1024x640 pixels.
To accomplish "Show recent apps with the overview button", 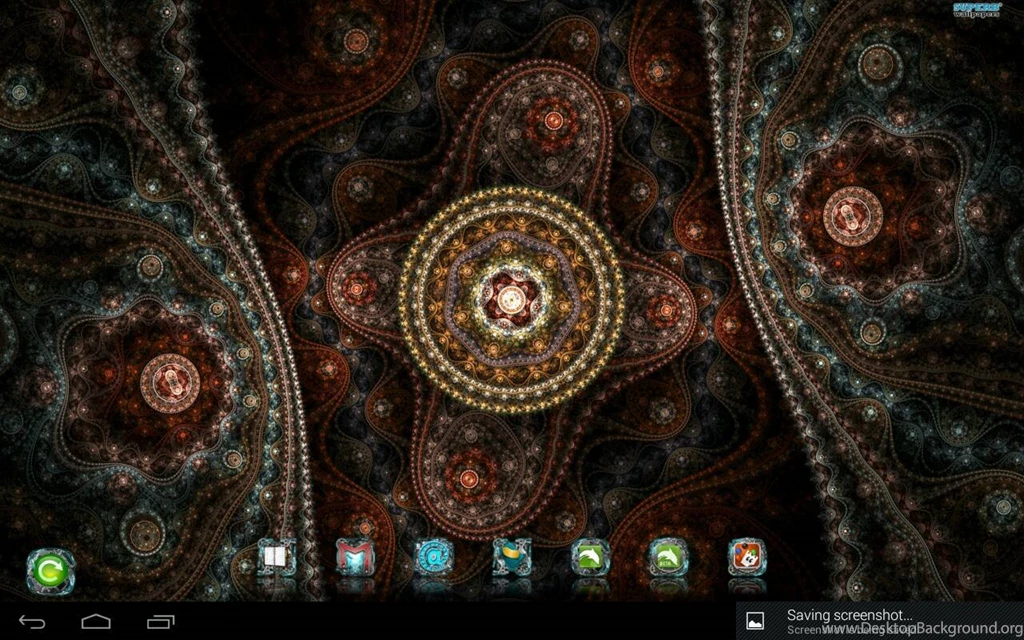I will click(x=160, y=622).
